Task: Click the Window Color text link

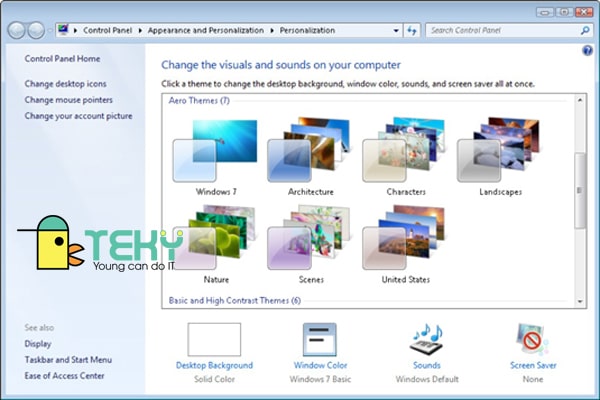Action: tap(320, 365)
